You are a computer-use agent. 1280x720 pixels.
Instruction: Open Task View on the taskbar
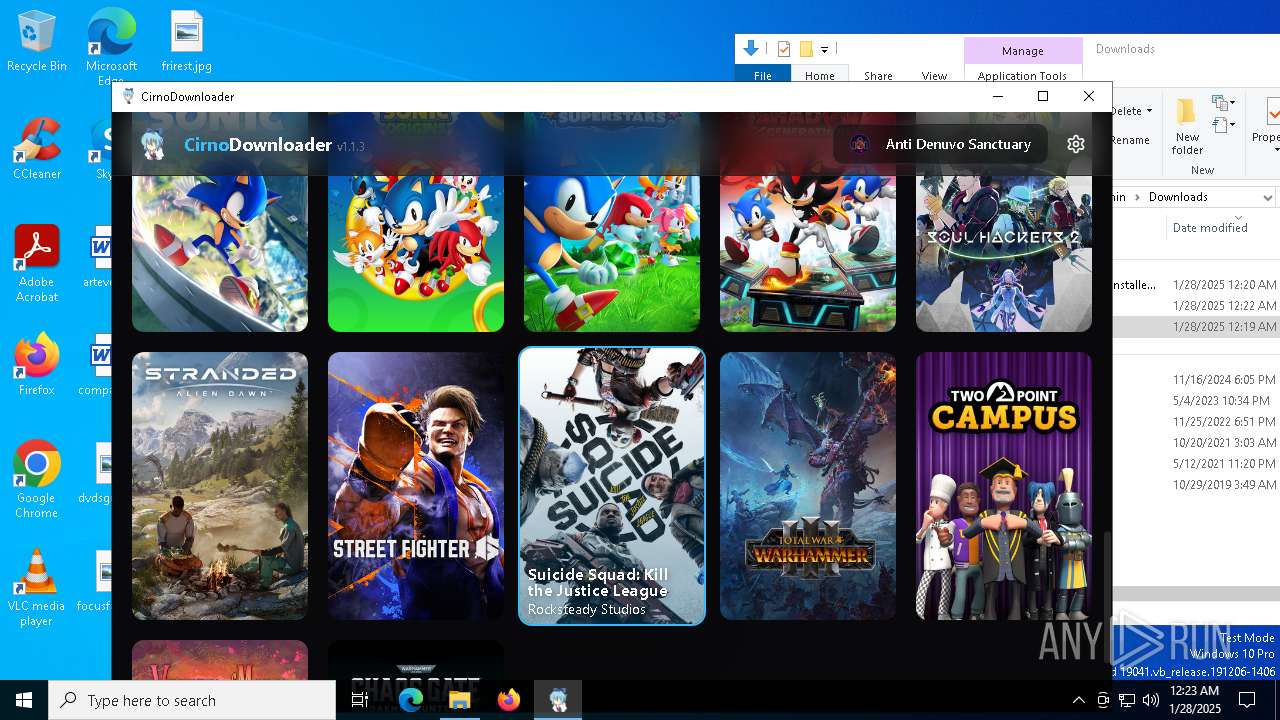[360, 700]
